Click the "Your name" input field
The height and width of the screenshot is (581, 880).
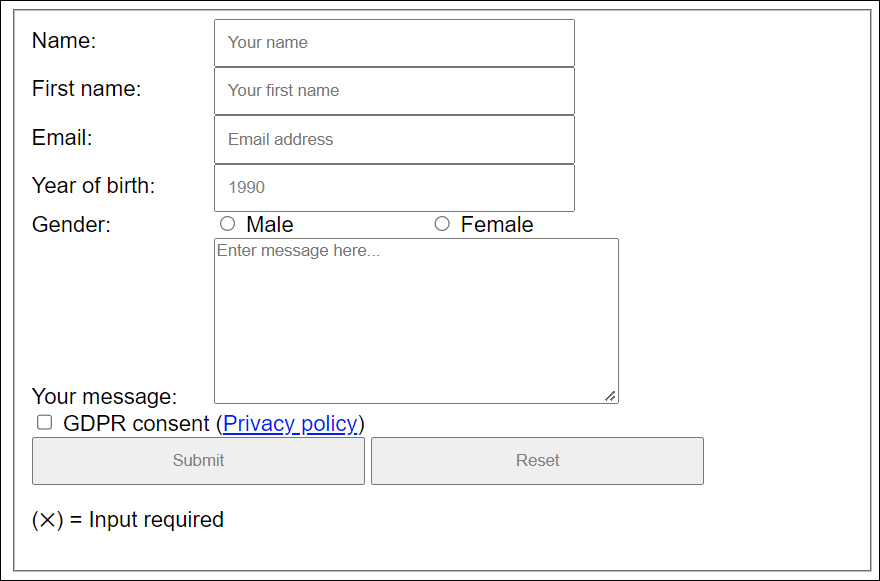point(394,43)
